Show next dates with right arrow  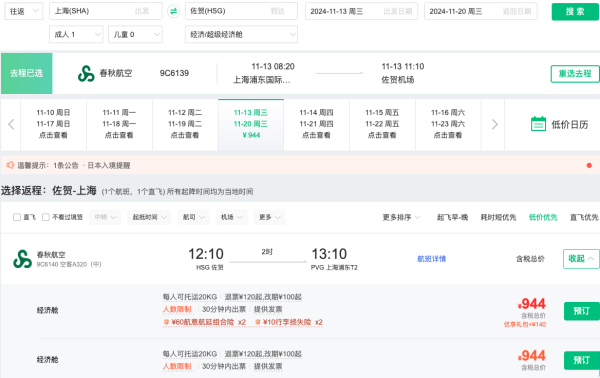[x=494, y=124]
